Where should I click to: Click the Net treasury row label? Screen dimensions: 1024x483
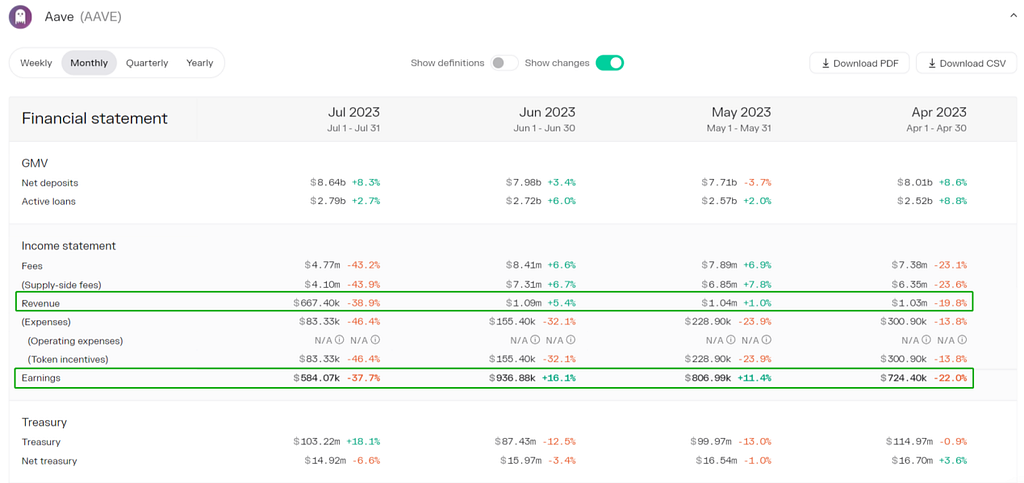tap(49, 461)
